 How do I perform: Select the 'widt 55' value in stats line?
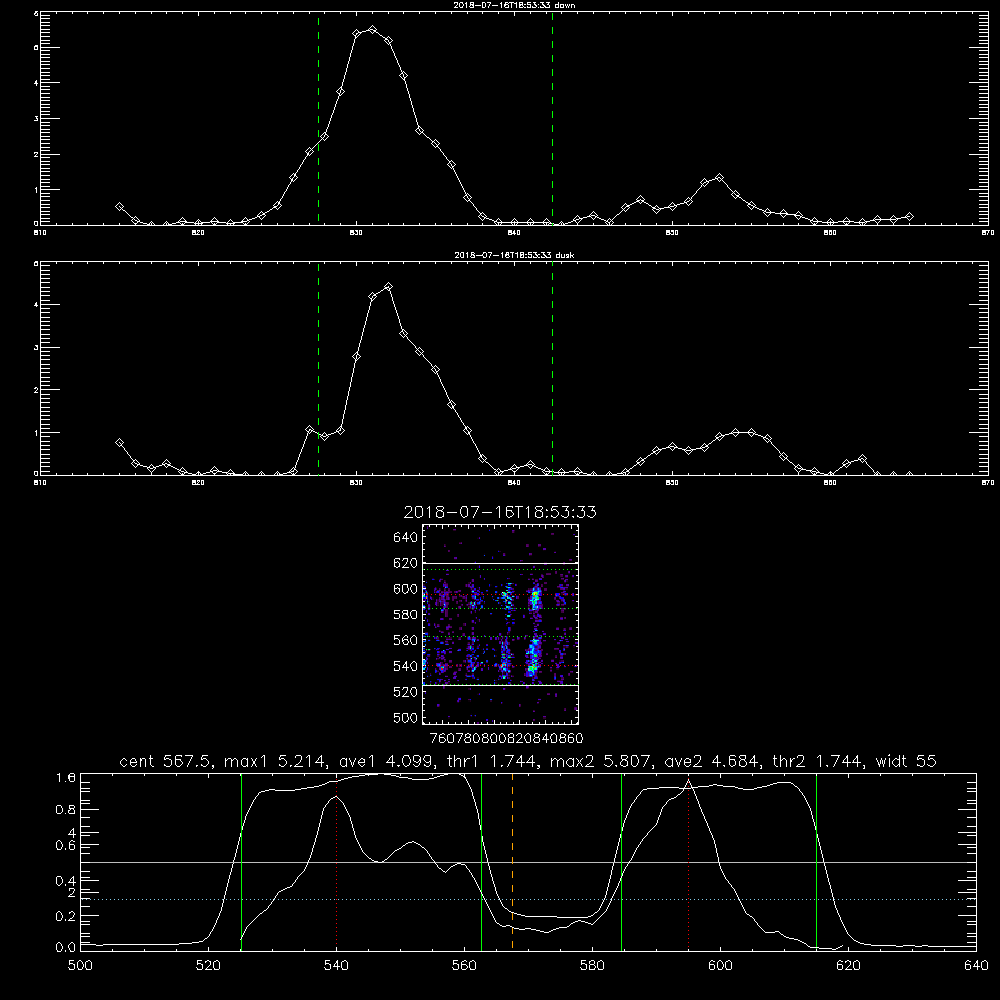pos(906,761)
